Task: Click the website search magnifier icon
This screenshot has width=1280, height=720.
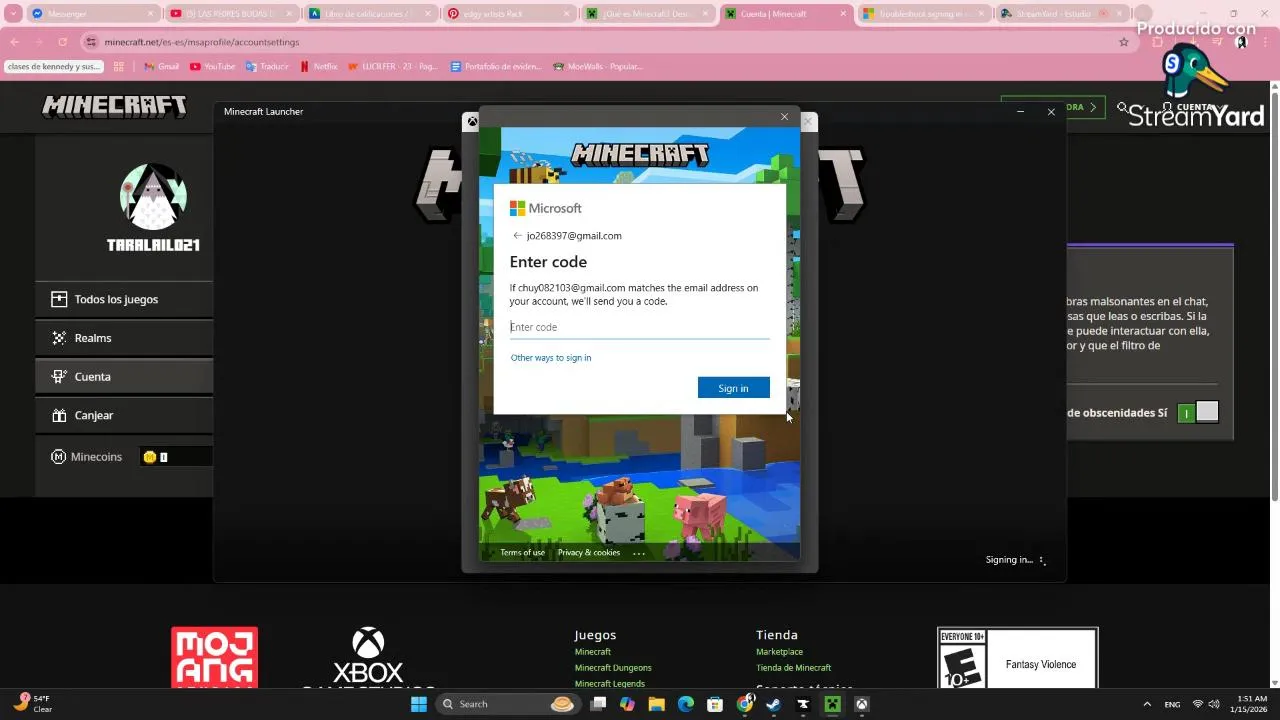Action: 1123,107
